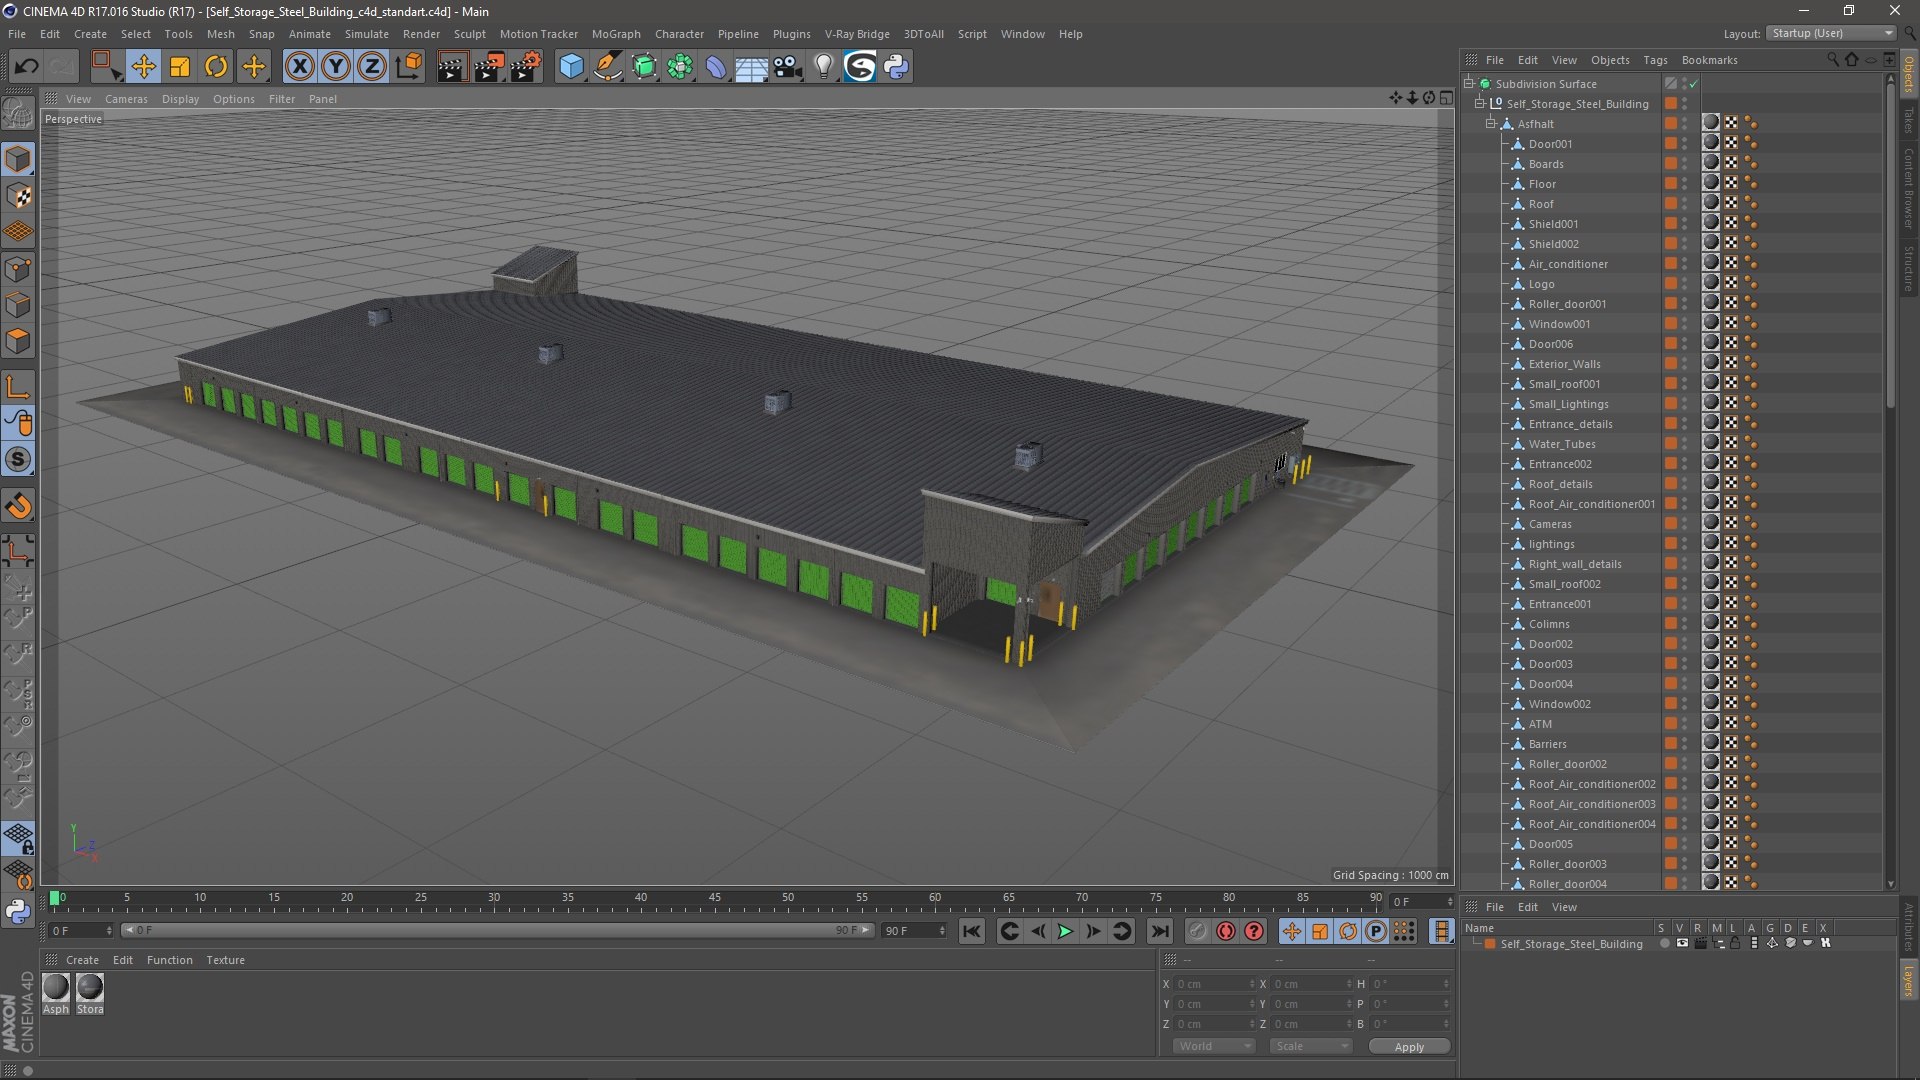Screen dimensions: 1920x1080
Task: Collapse the Subdivision Surface tree node
Action: pyautogui.click(x=1470, y=83)
